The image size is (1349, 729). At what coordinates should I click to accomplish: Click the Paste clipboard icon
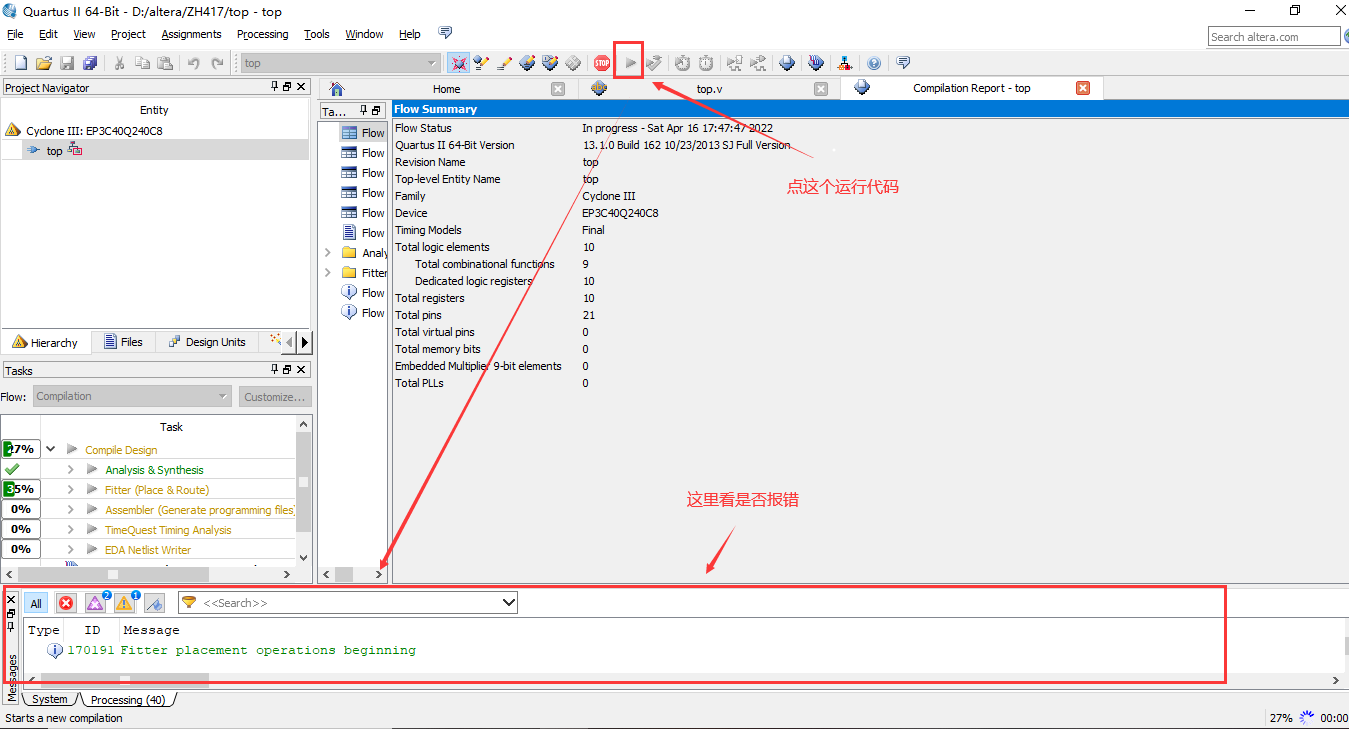(165, 63)
